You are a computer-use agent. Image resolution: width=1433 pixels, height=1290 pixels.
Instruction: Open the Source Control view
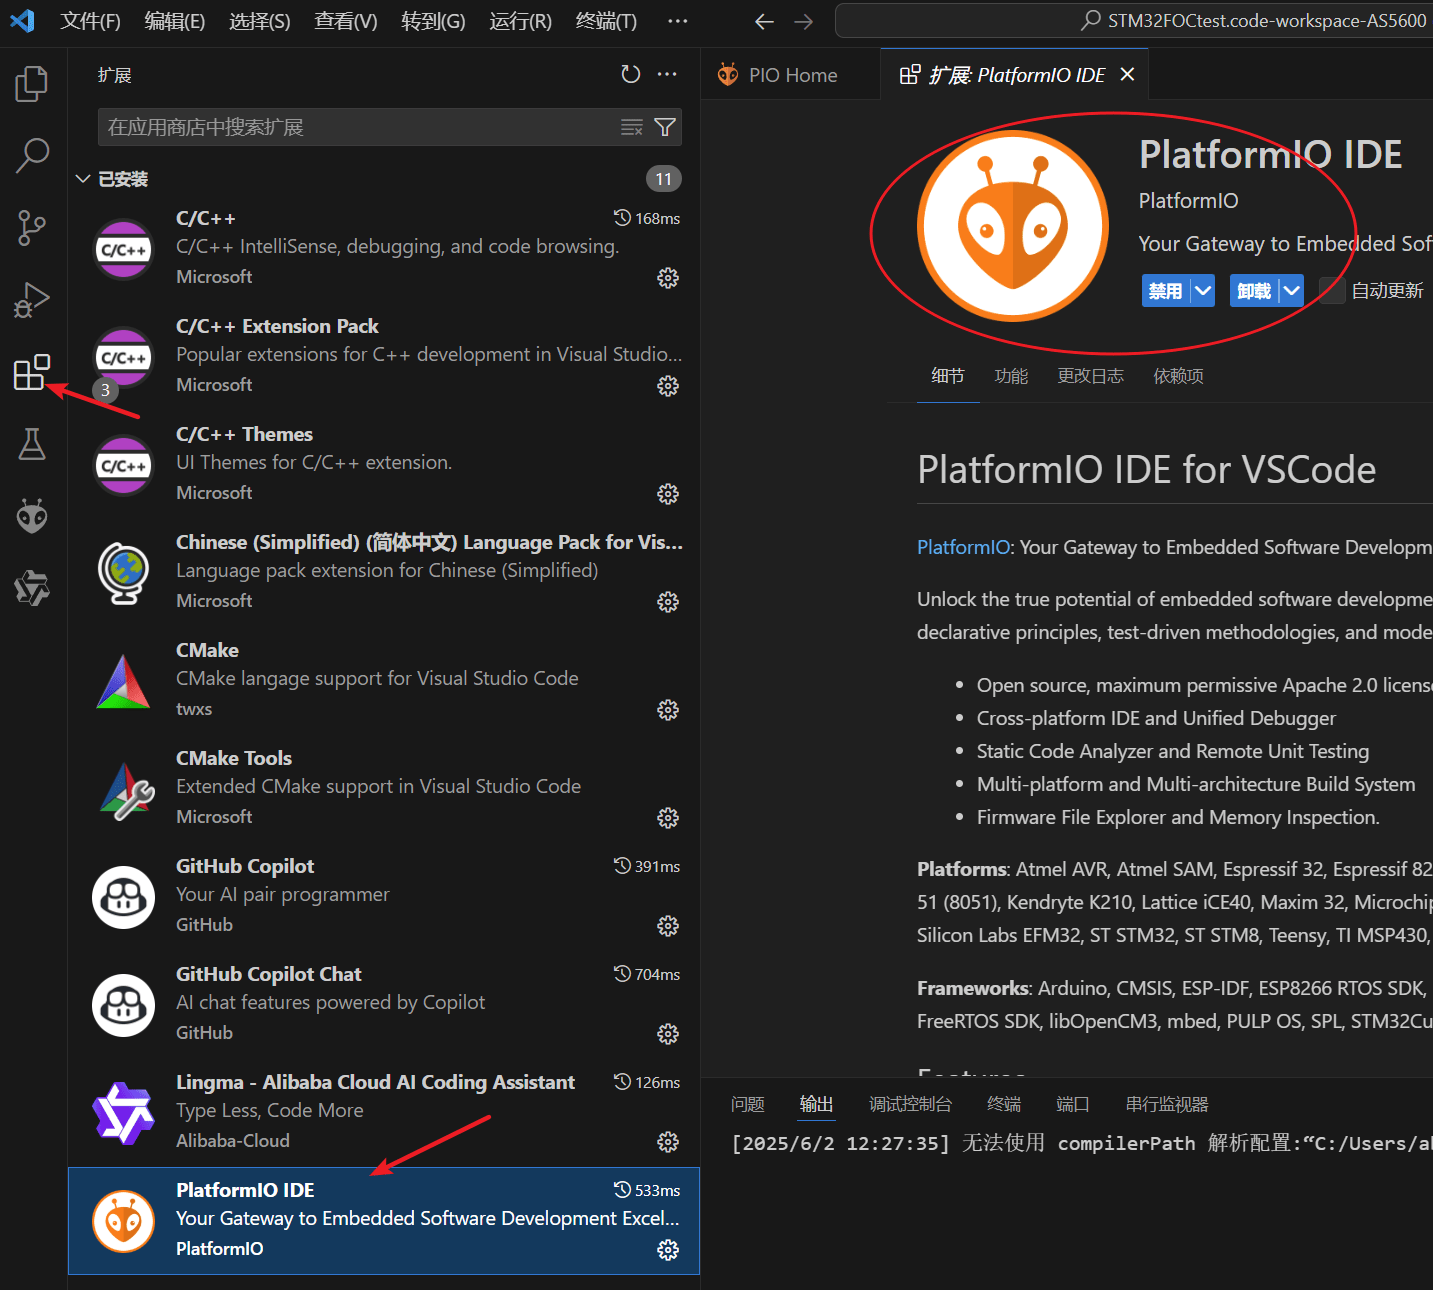coord(32,228)
